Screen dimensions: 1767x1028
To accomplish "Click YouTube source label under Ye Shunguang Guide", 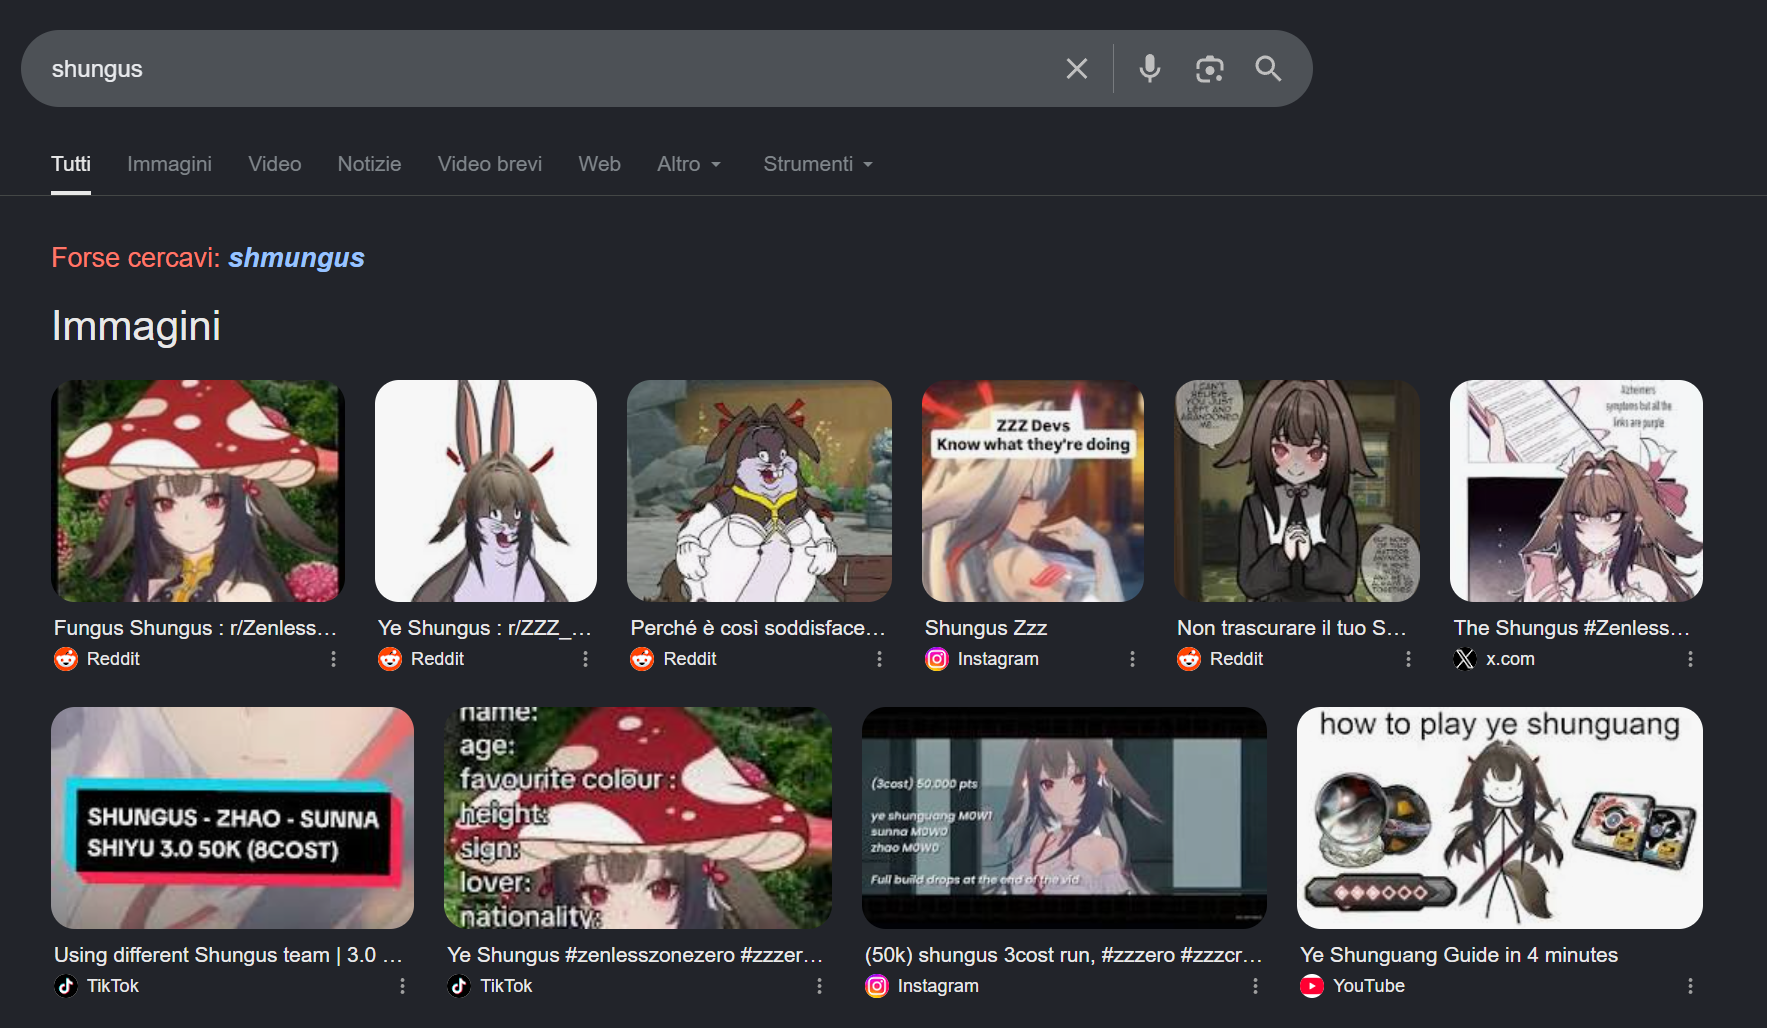I will (x=1369, y=986).
